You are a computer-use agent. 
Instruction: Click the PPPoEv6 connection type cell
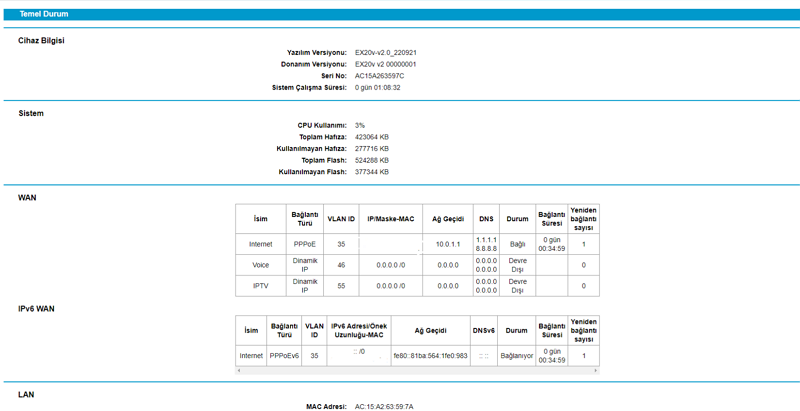[284, 356]
